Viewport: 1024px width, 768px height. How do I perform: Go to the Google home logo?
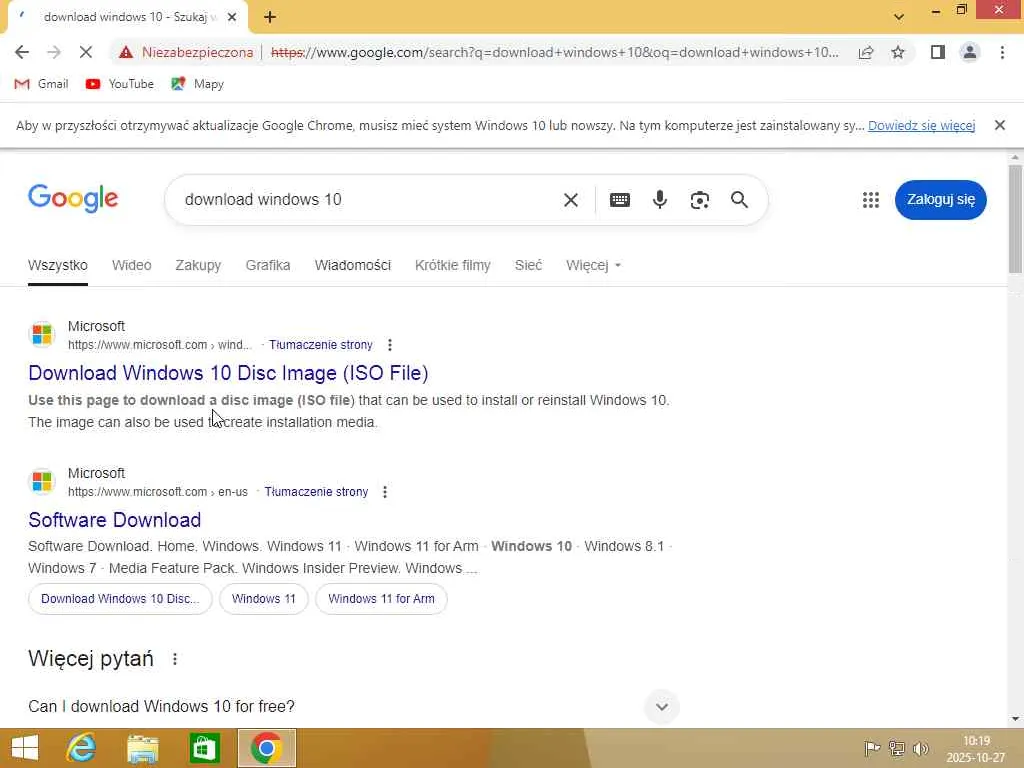73,199
